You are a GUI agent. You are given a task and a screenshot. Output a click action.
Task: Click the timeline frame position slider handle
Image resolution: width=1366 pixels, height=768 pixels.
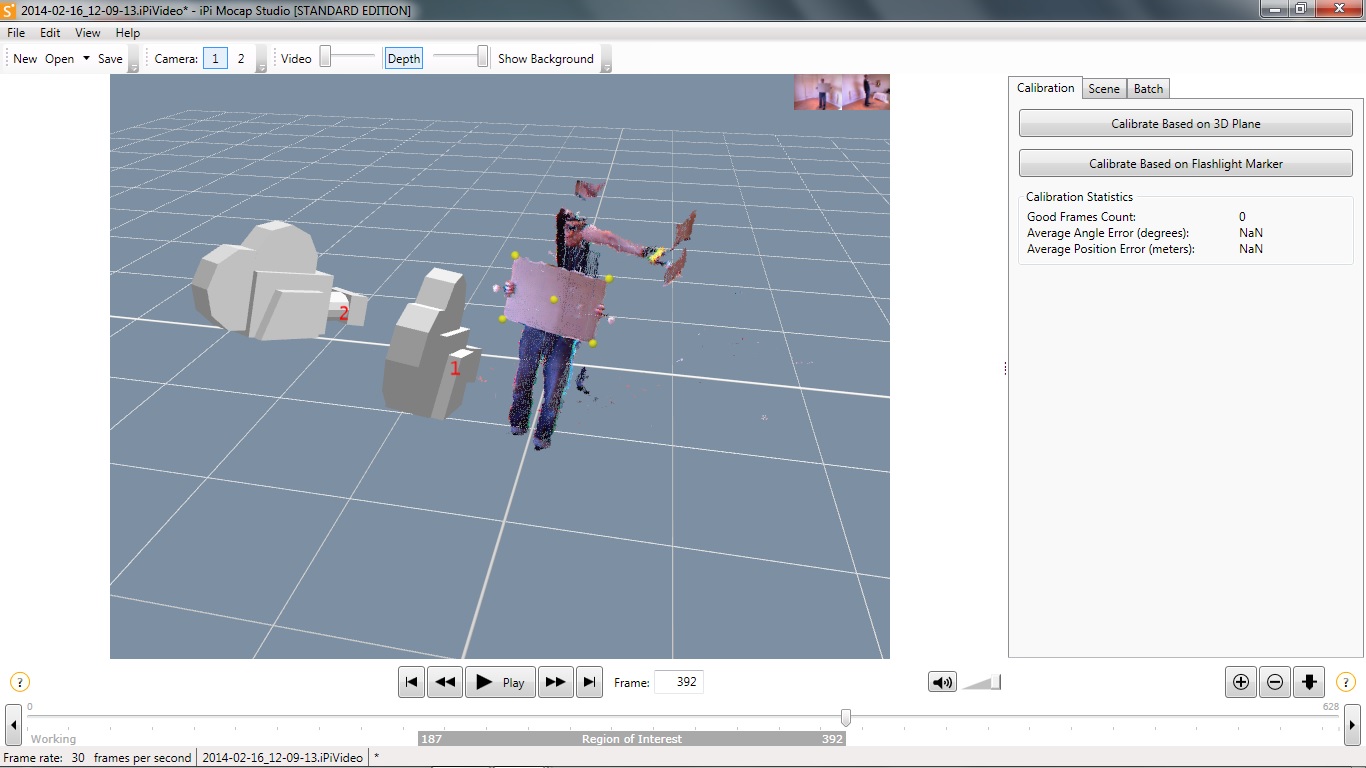pos(846,717)
